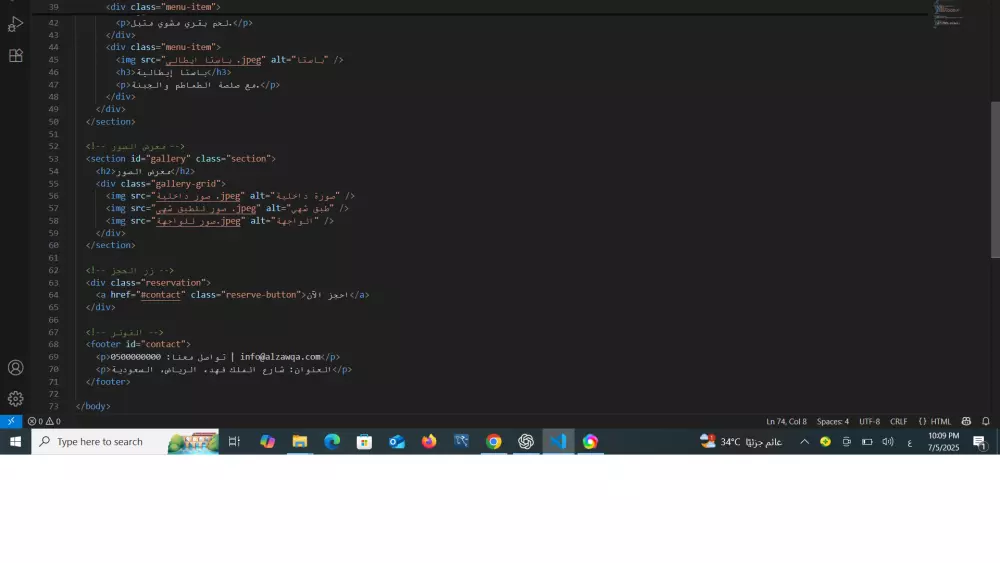Image resolution: width=1000 pixels, height=563 pixels.
Task: Open the Windows Start menu
Action: click(x=15, y=441)
